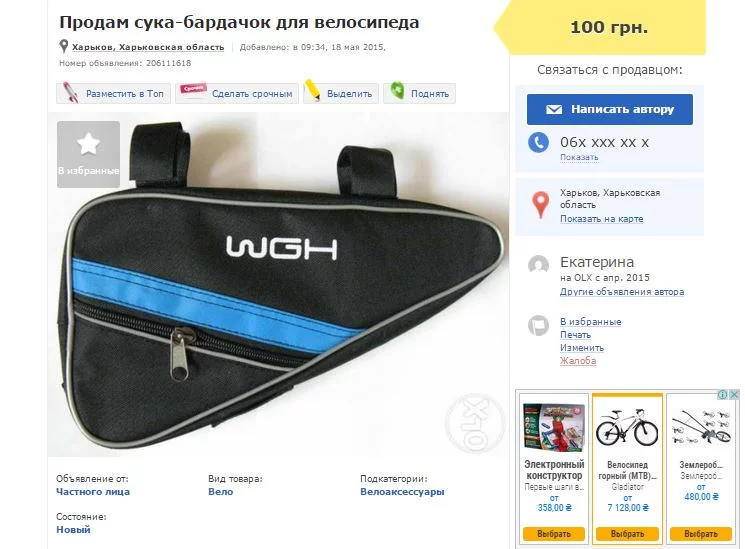Click Выбрать under the Gladiator bicycle ad
Image resolution: width=745 pixels, height=549 pixels.
(x=627, y=534)
